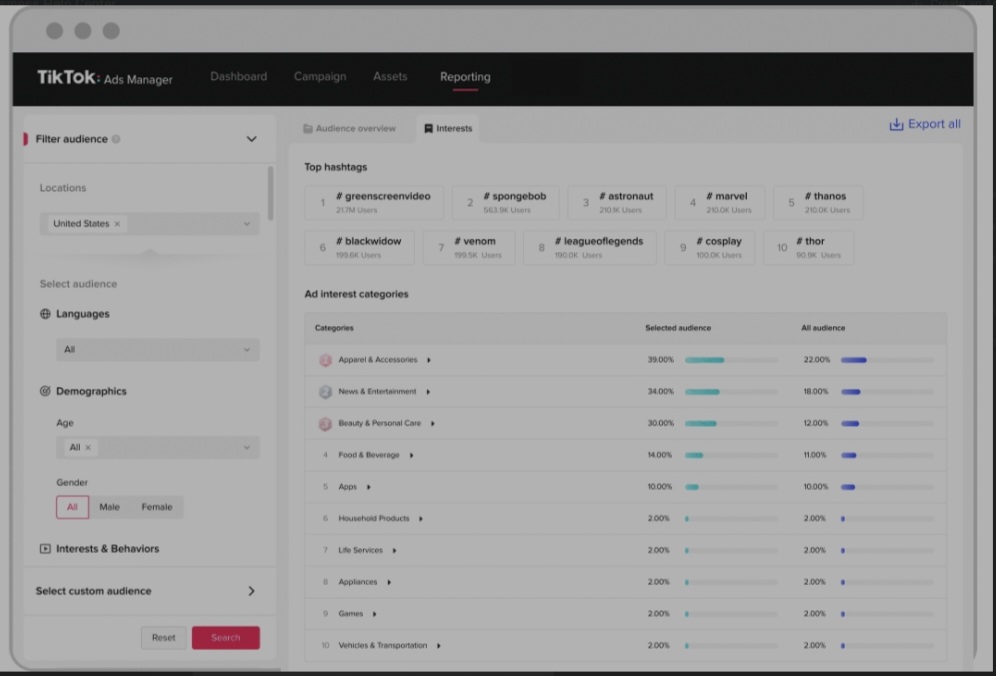Click the TikTok Ads Manager logo
996x676 pixels.
pyautogui.click(x=105, y=78)
